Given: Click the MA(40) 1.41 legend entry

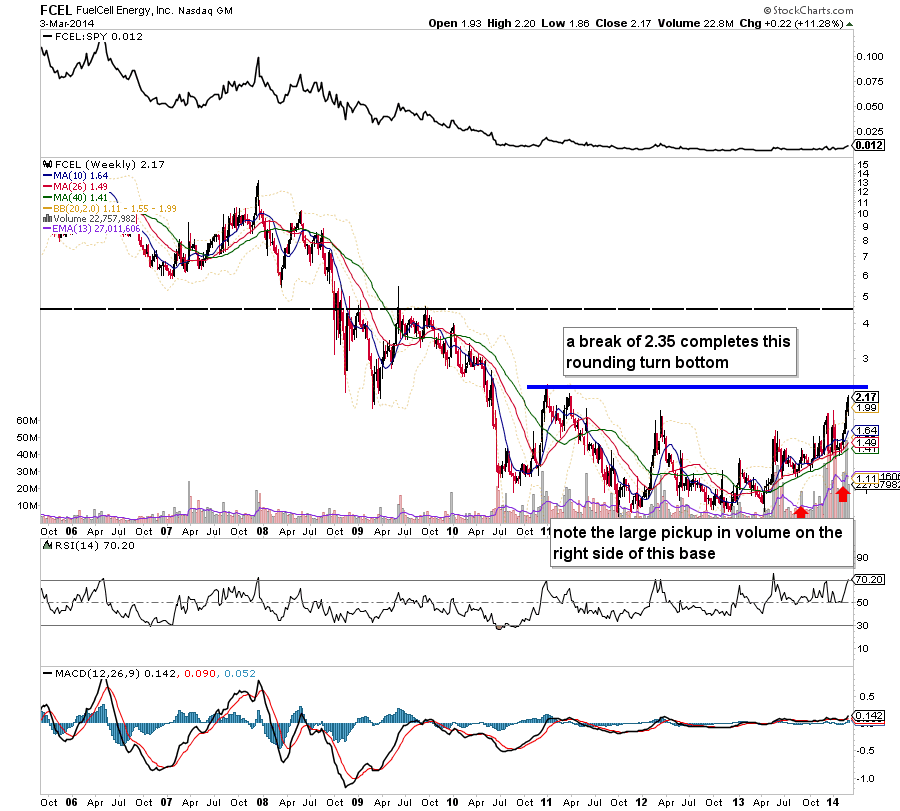Looking at the screenshot, I should 80,198.
